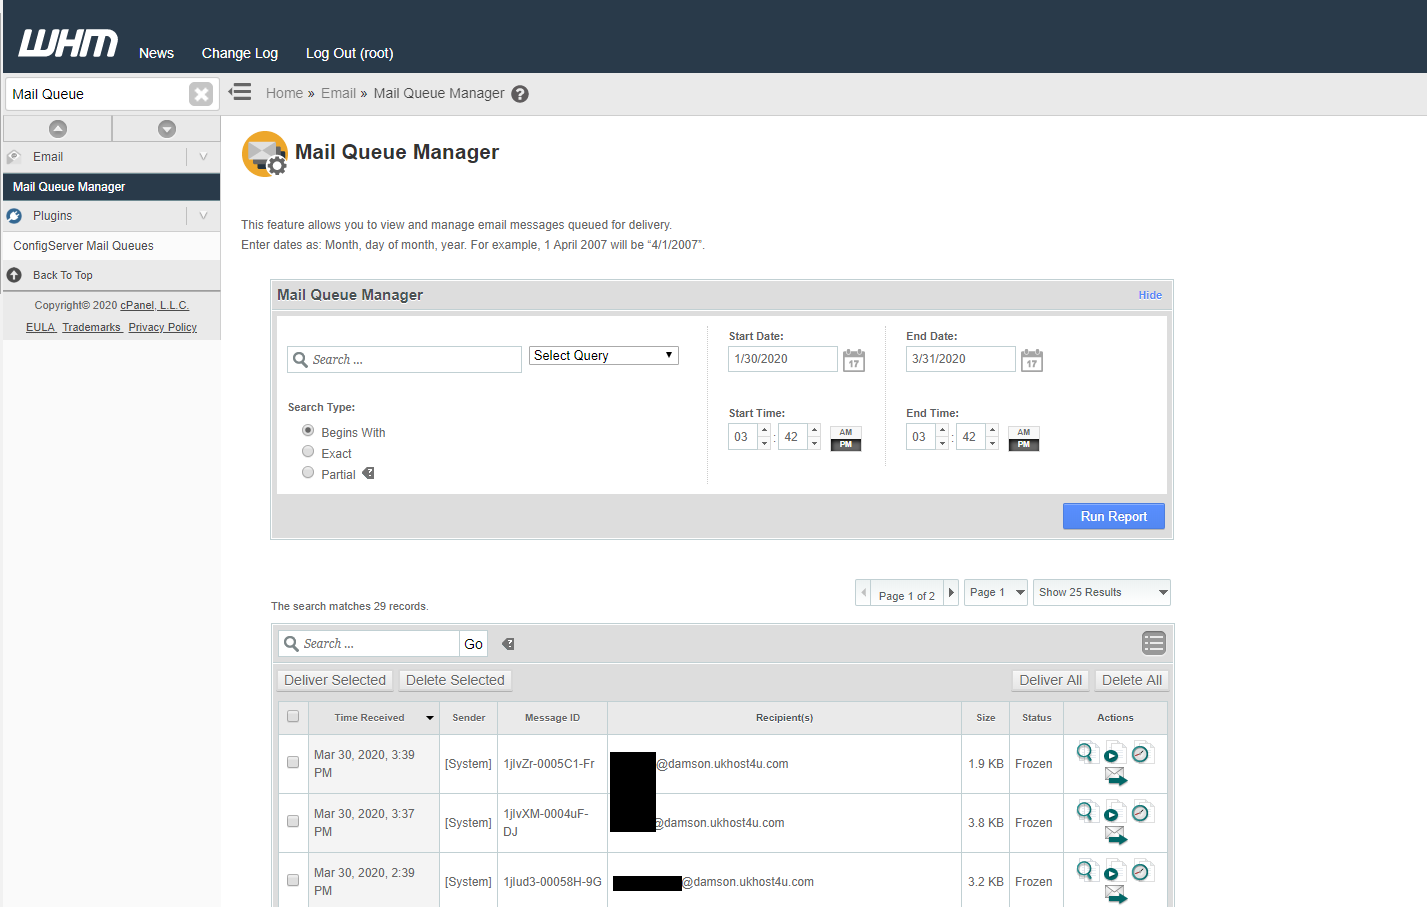This screenshot has width=1427, height=907.
Task: Check the select-all checkbox in the table header
Action: [x=293, y=716]
